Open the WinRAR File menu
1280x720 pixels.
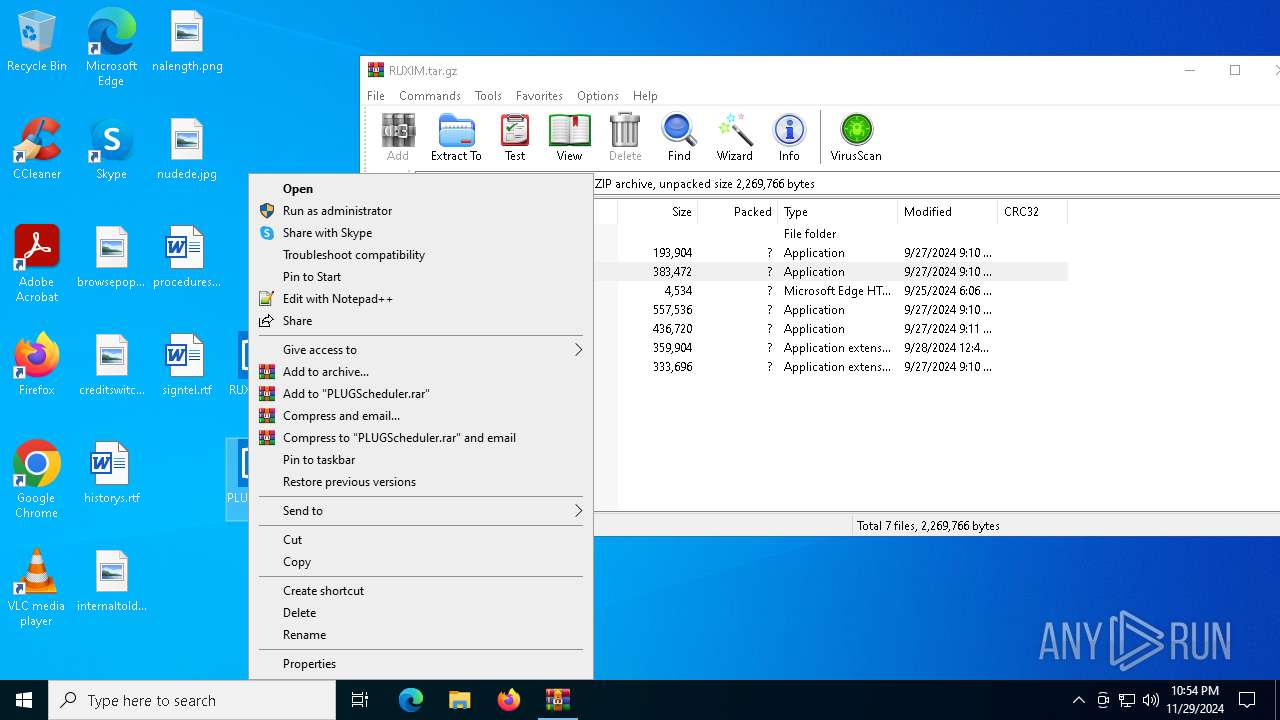pyautogui.click(x=376, y=96)
